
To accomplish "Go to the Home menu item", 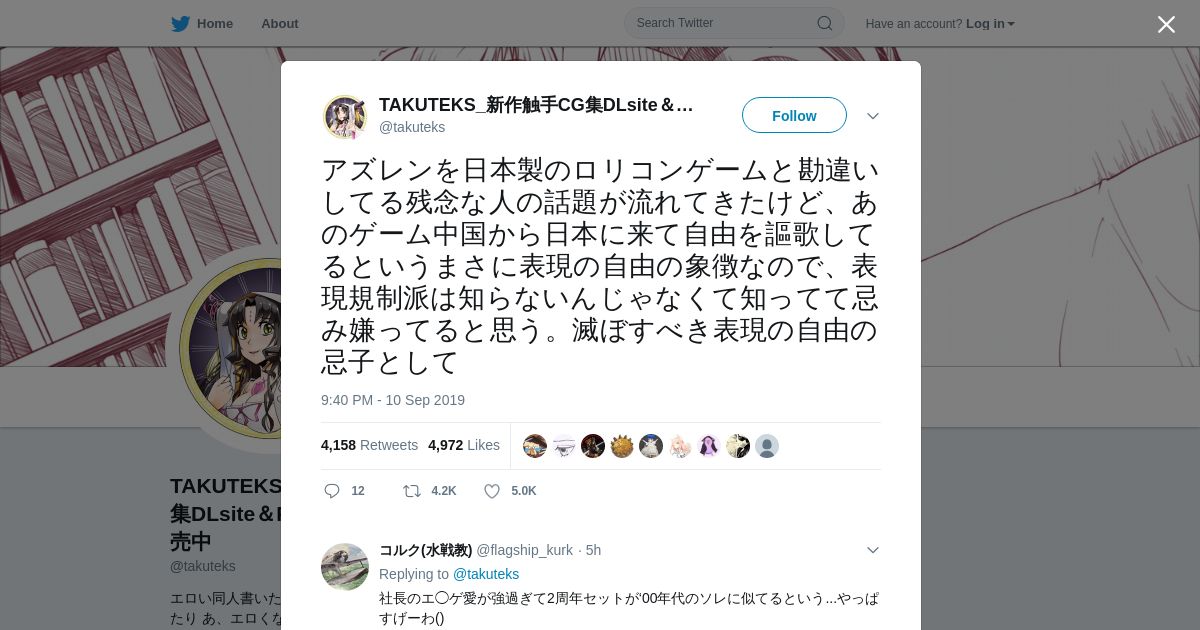I will pos(214,24).
